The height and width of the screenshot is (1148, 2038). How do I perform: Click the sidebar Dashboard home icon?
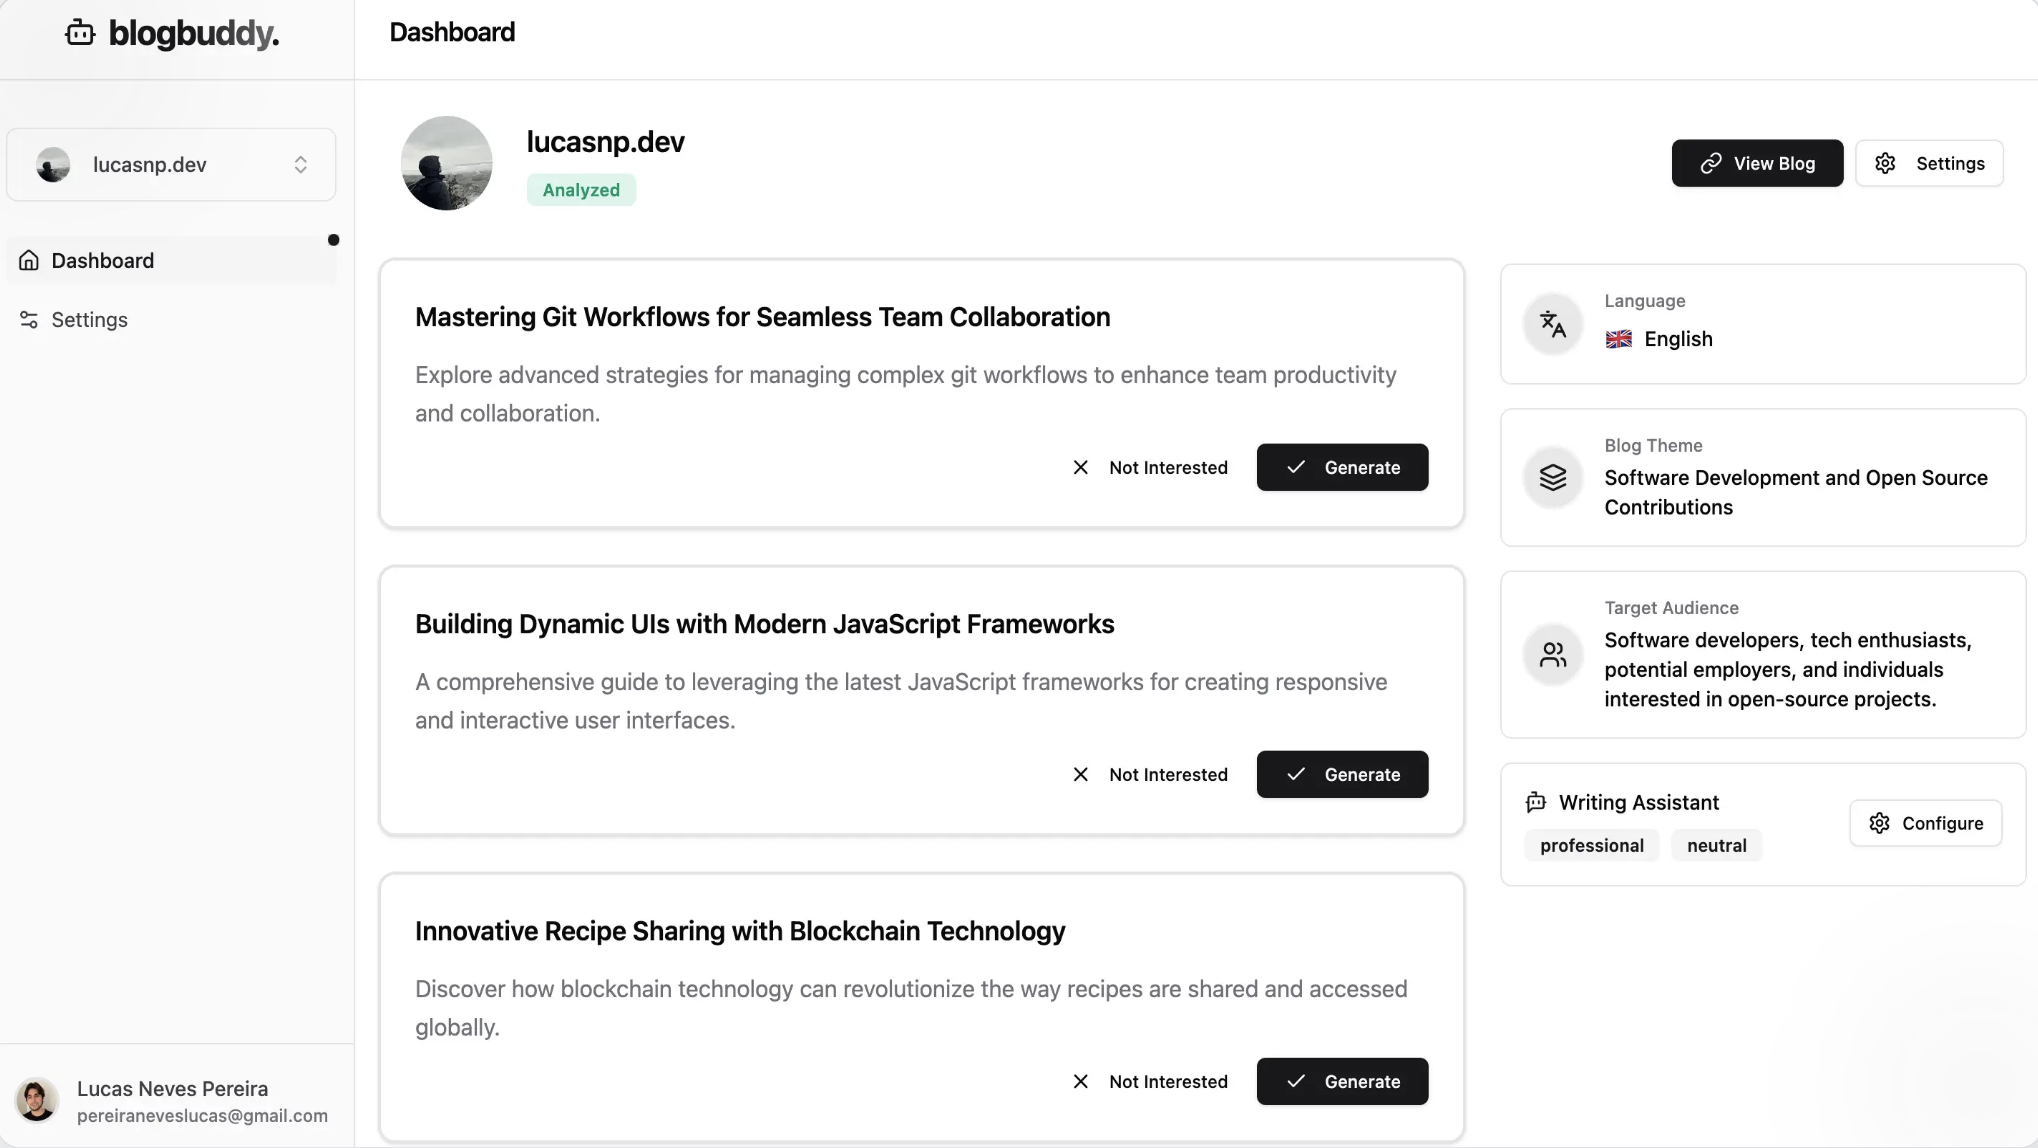click(29, 261)
